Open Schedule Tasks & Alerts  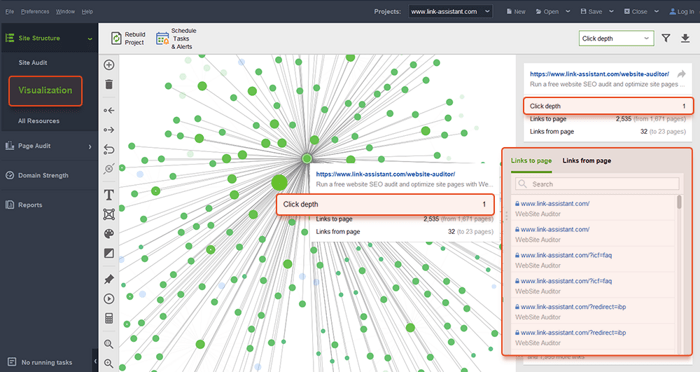[x=176, y=38]
